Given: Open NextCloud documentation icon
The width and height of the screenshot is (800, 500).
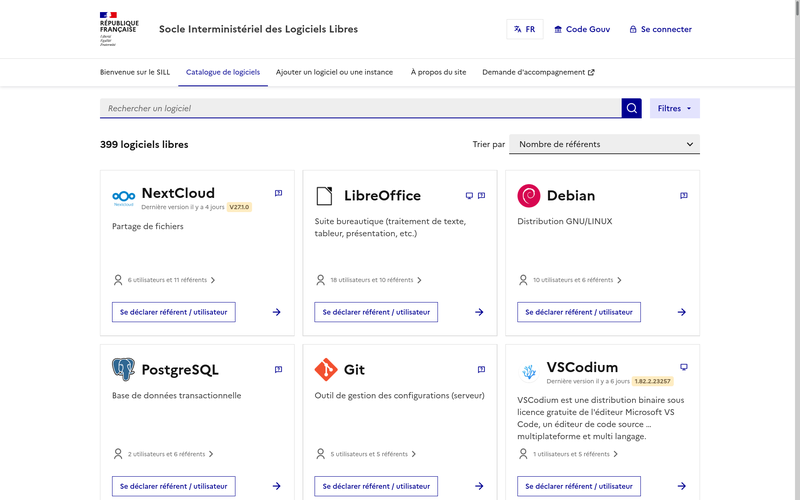Looking at the screenshot, I should point(279,193).
